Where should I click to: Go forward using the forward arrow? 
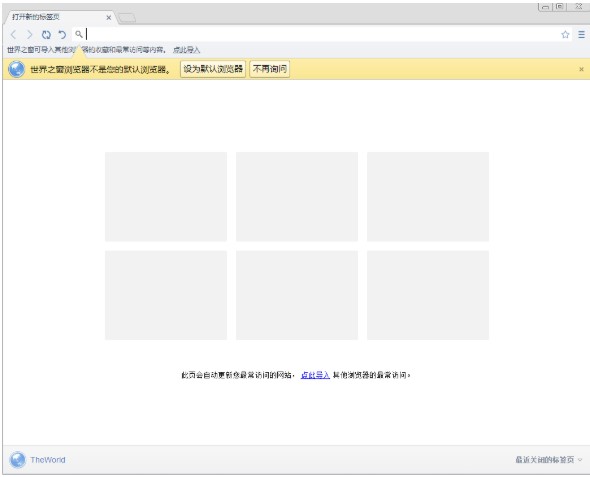29,35
